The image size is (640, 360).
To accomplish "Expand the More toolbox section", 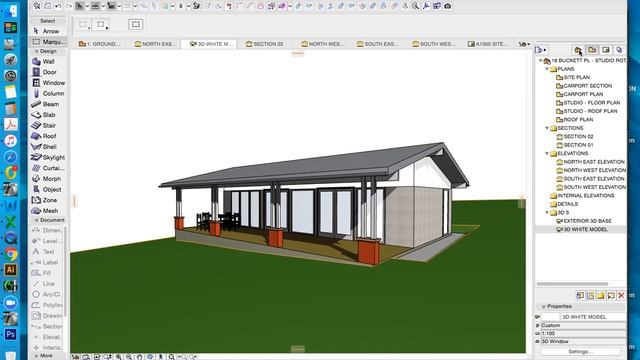I will click(36, 356).
